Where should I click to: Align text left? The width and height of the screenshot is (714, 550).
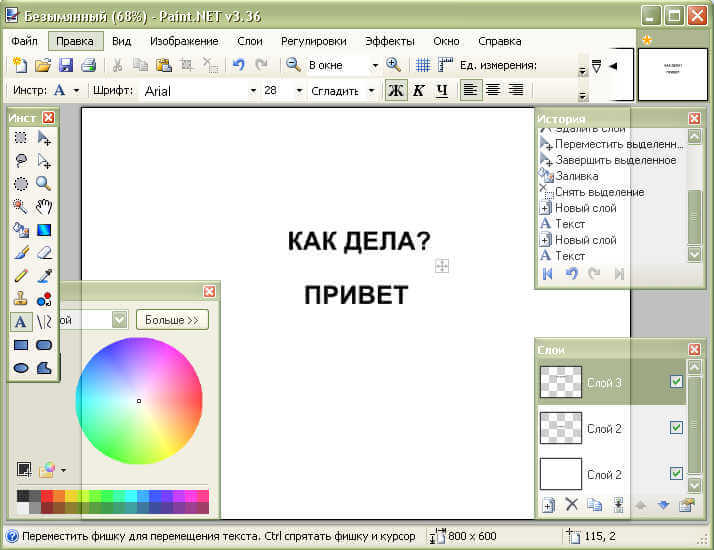(470, 90)
